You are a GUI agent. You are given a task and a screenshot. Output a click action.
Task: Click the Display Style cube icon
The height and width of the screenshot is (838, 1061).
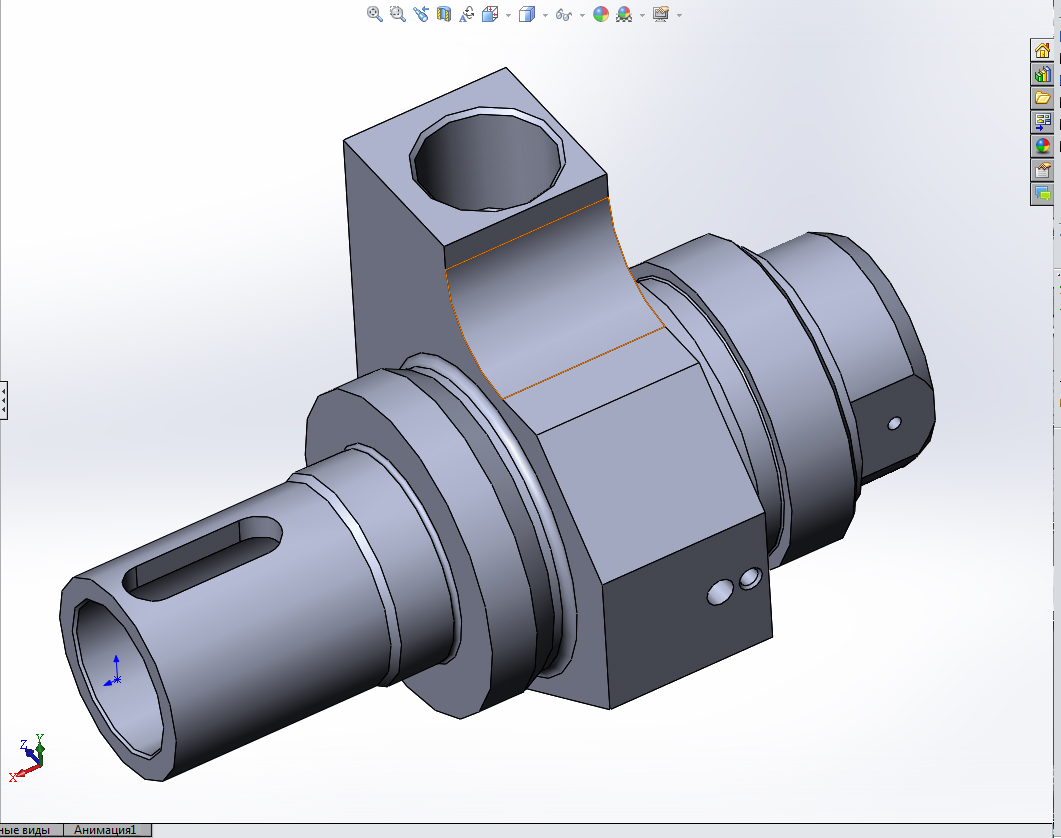tap(526, 14)
